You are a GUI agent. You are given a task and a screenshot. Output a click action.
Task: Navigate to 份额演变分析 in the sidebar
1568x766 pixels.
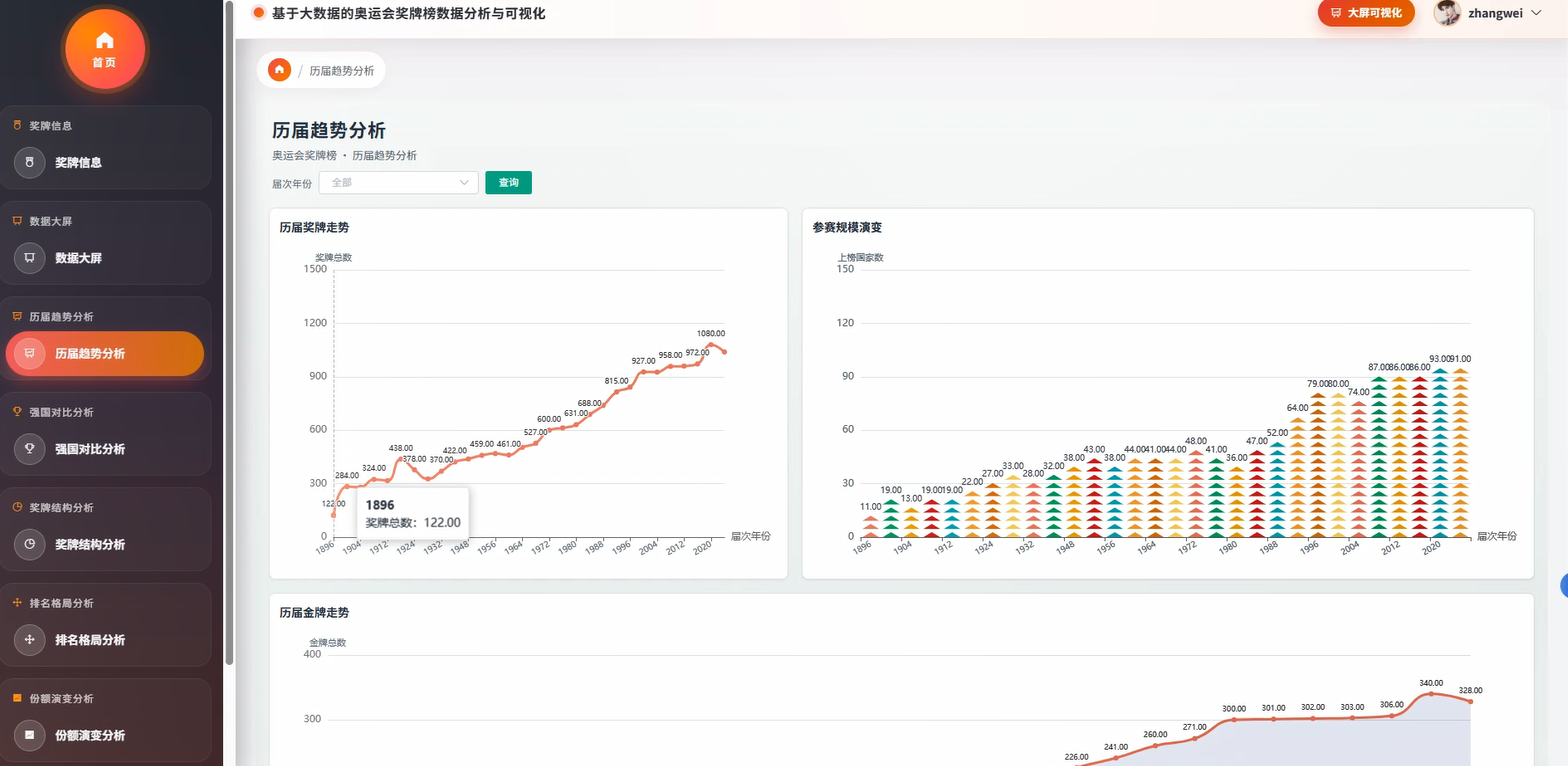click(x=105, y=735)
